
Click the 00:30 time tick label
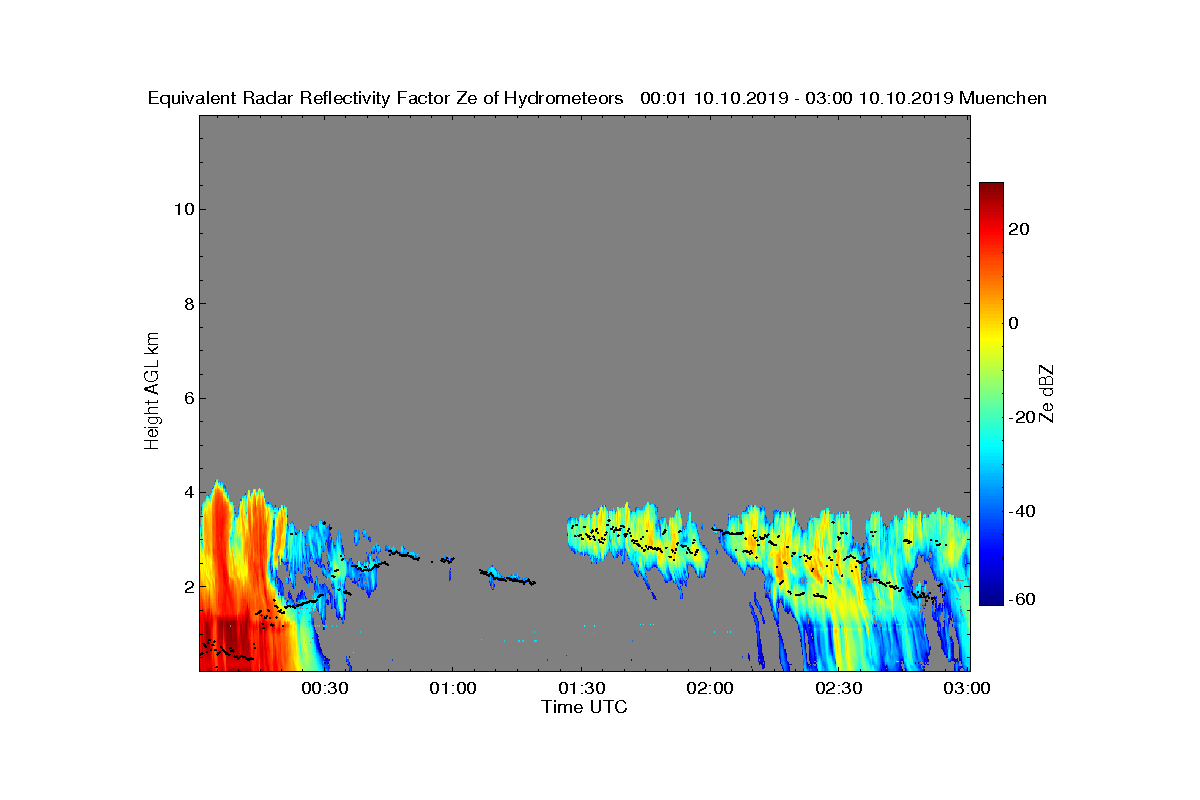coord(324,688)
